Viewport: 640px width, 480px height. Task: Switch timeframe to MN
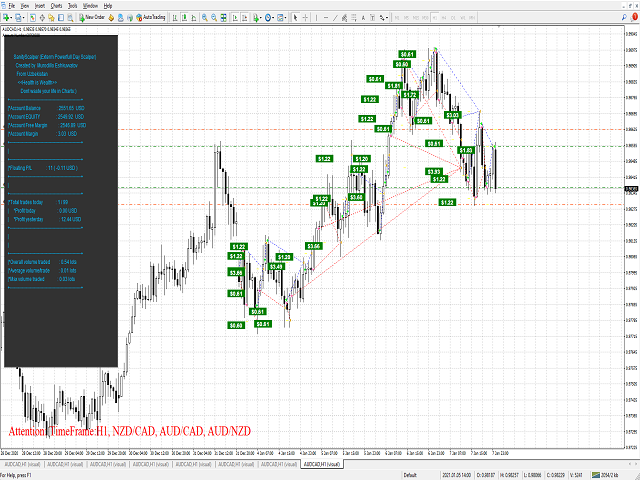coord(472,18)
